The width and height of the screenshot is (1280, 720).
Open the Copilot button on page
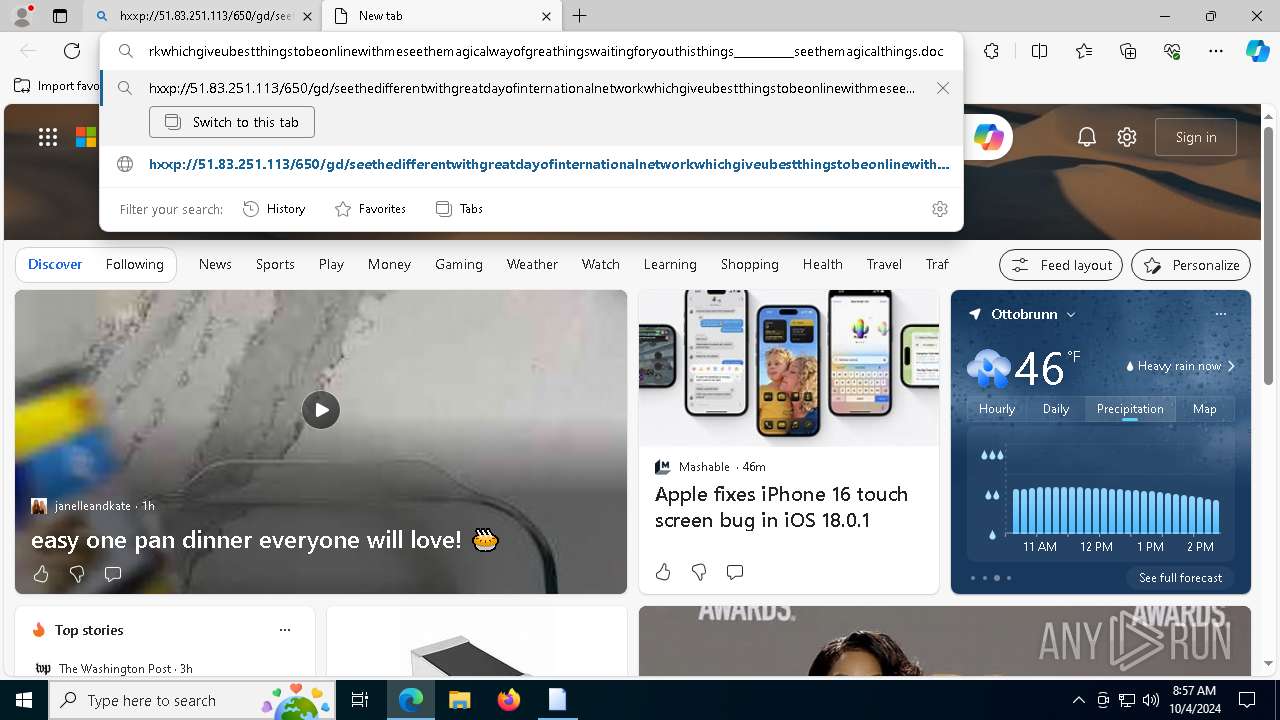pos(989,137)
